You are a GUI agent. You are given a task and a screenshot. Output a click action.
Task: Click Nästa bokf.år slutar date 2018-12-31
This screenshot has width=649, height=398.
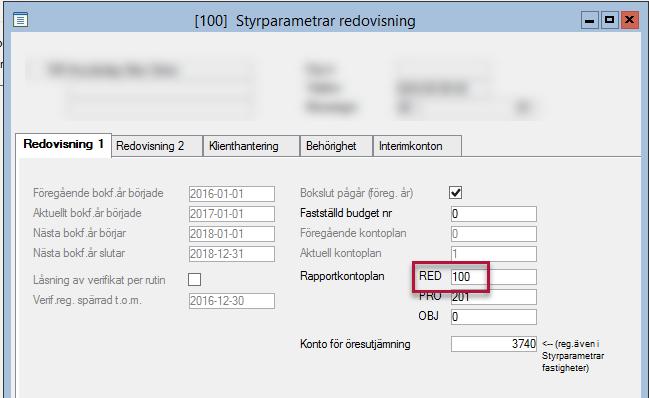pos(232,254)
